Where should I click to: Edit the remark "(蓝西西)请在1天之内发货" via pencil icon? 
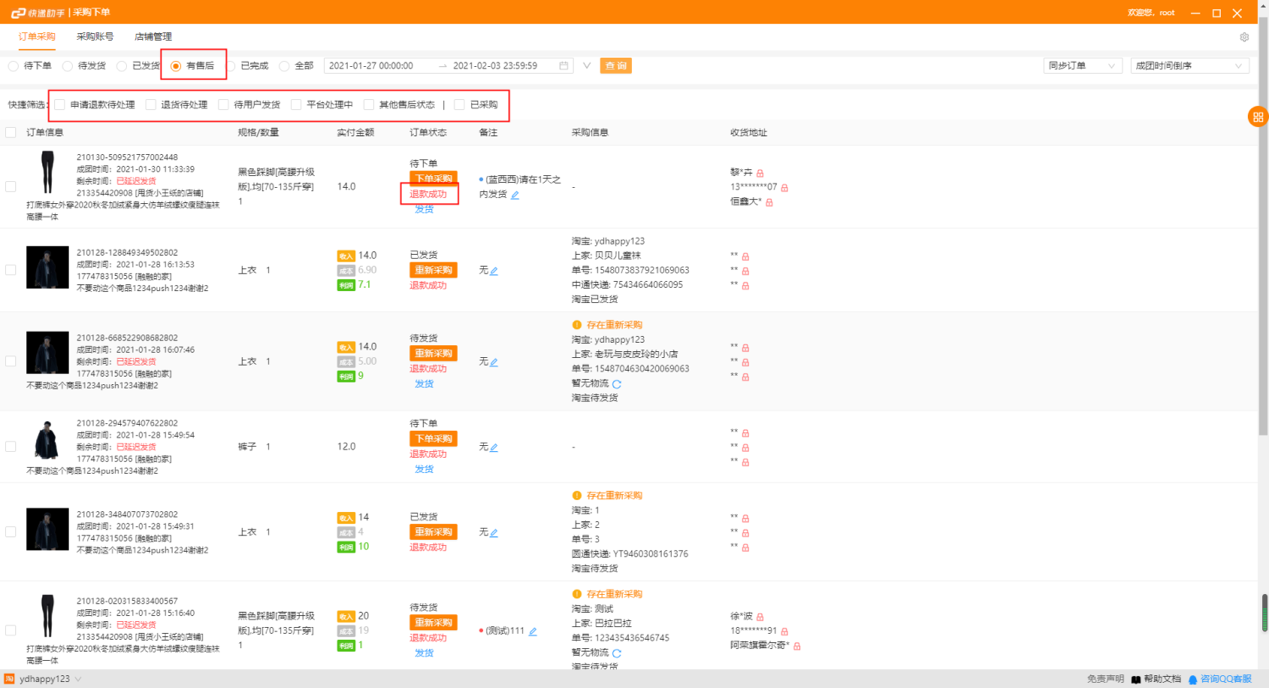515,195
